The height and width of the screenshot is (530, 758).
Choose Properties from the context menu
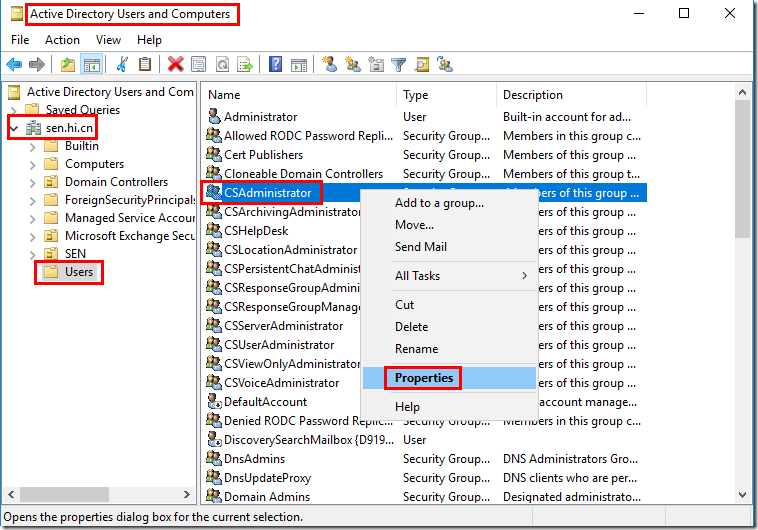(449, 378)
